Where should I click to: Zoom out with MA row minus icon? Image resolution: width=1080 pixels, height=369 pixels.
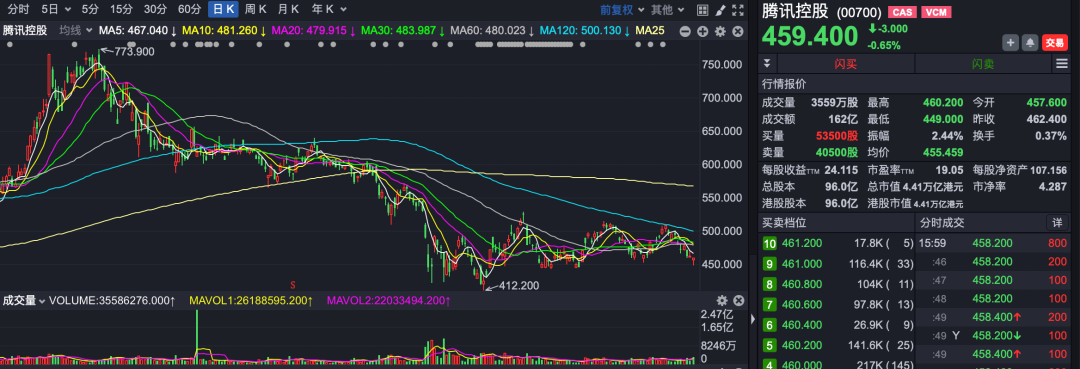tap(685, 31)
